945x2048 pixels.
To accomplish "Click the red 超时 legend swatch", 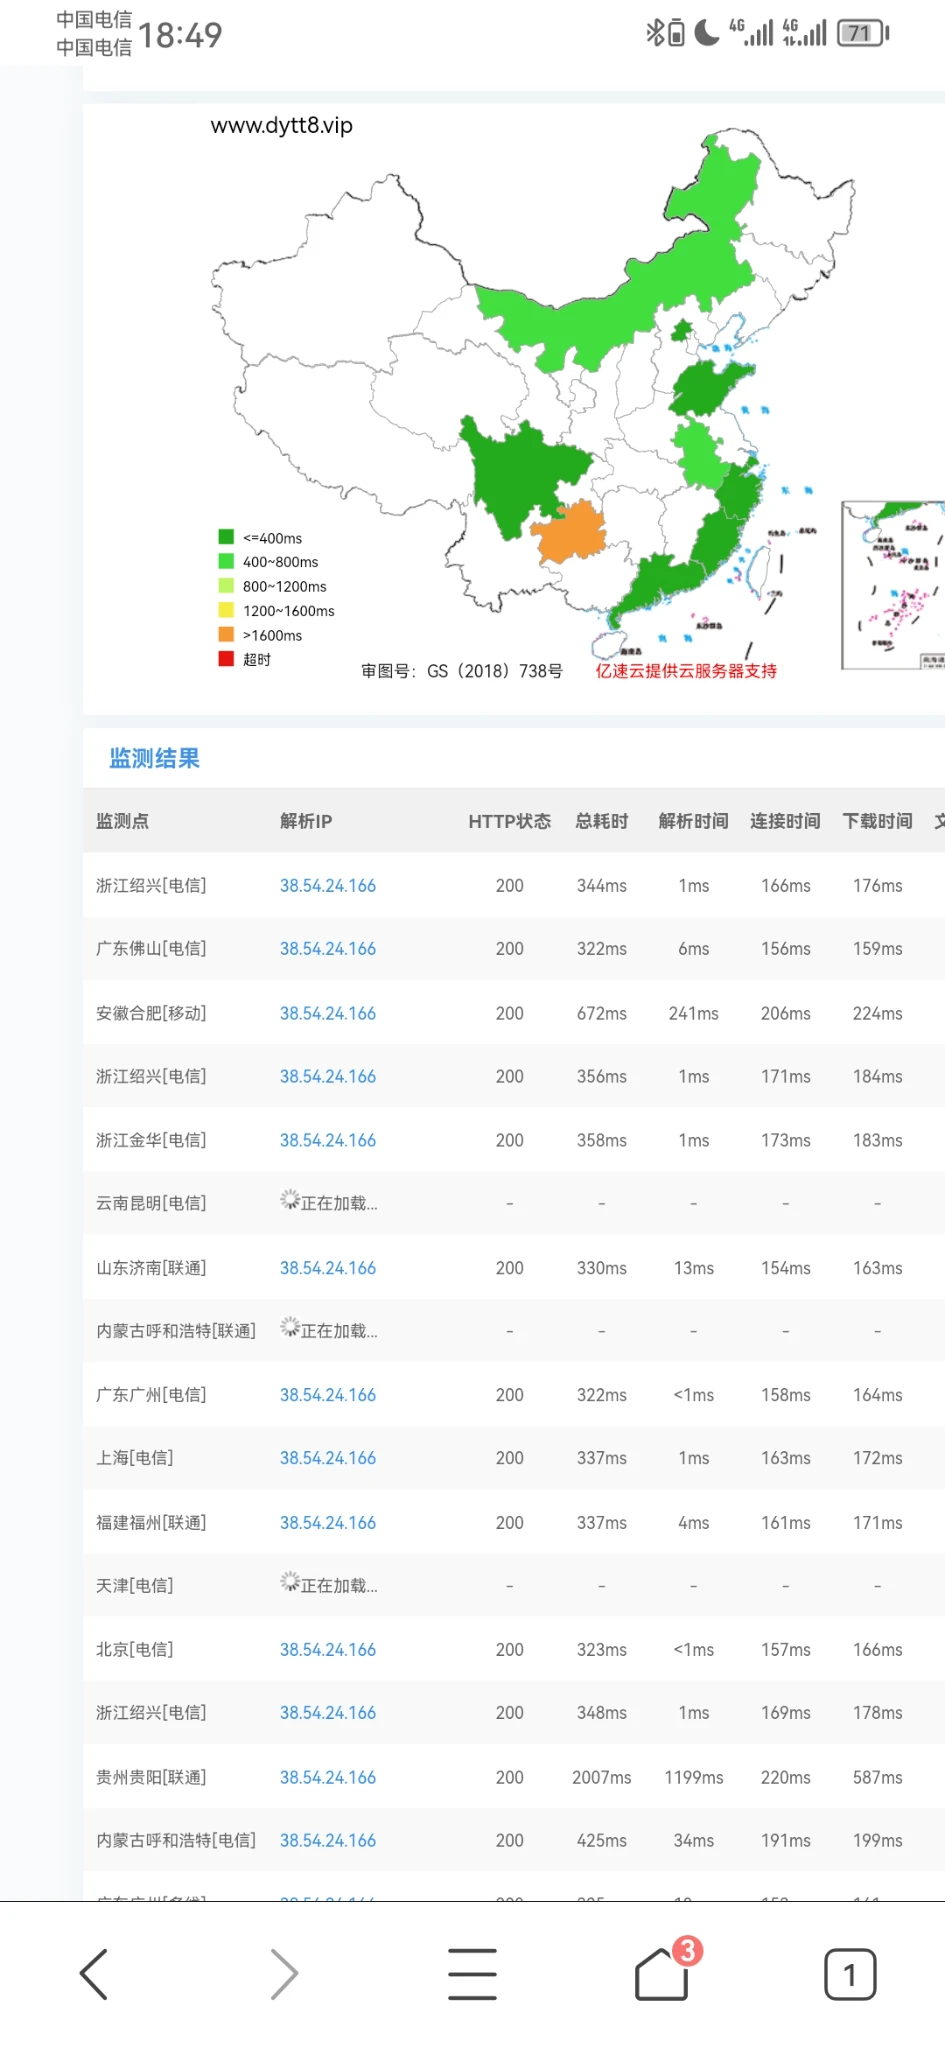I will (x=226, y=658).
